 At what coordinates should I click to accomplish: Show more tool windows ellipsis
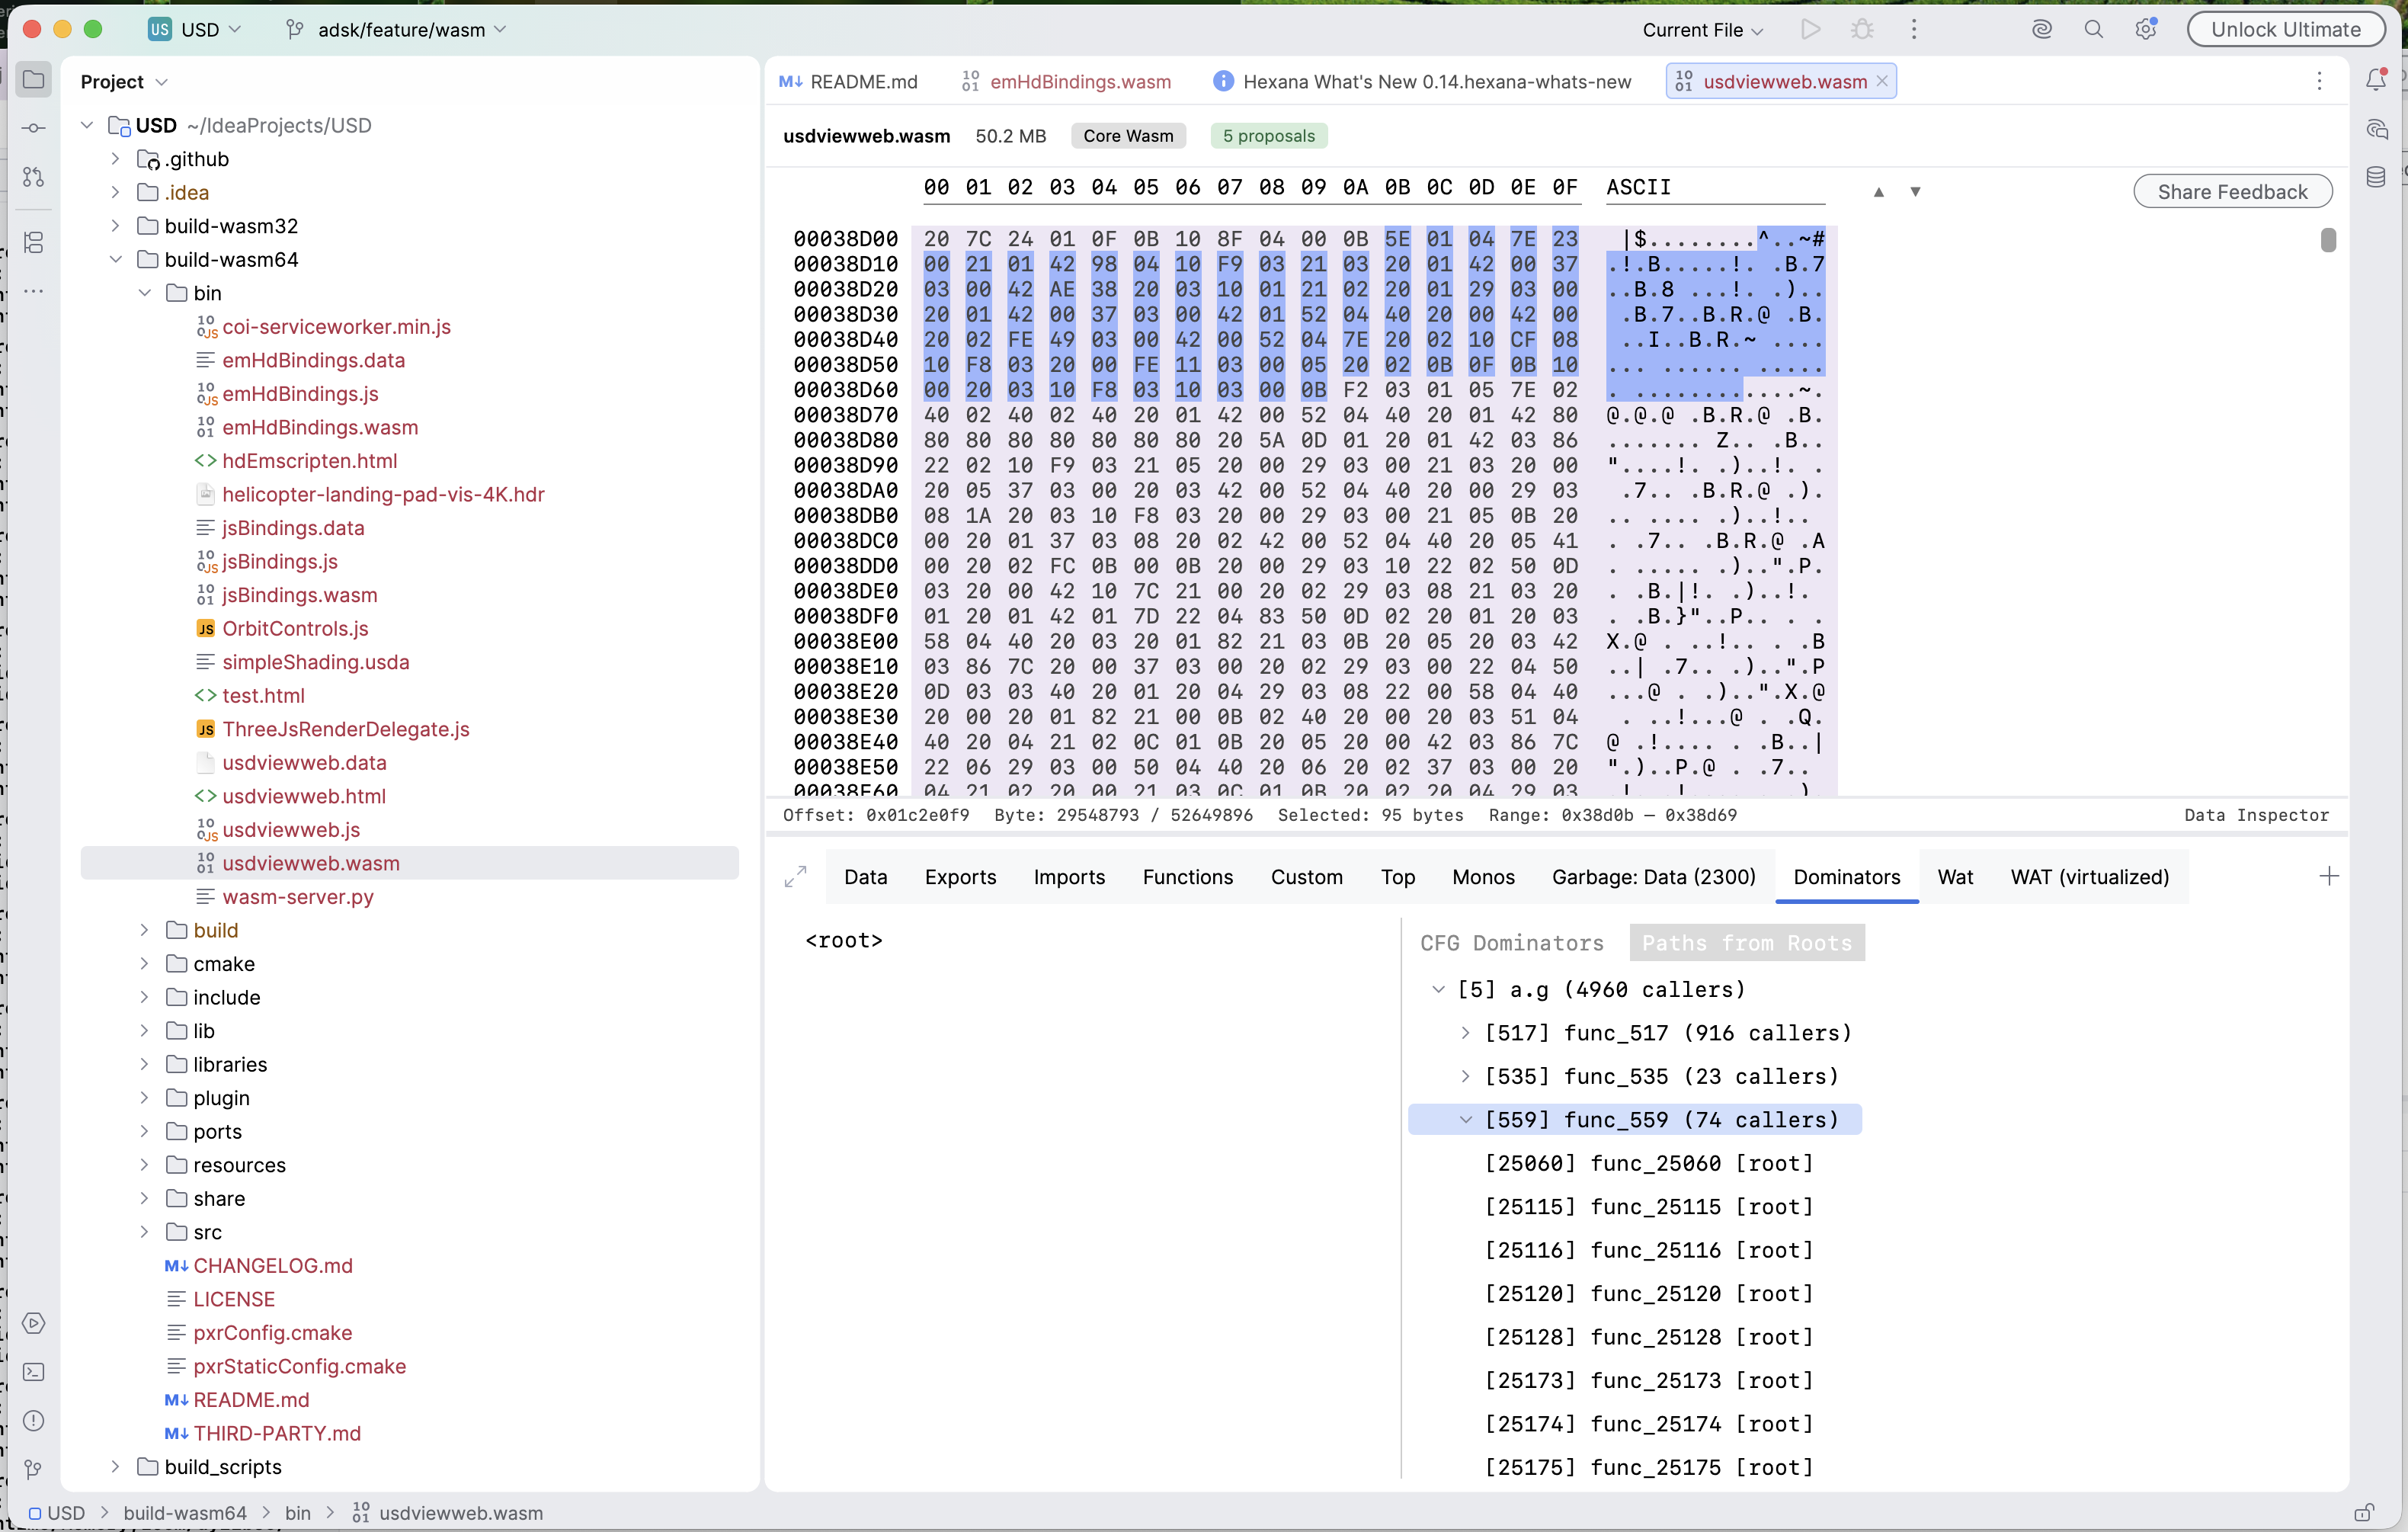tap(34, 291)
